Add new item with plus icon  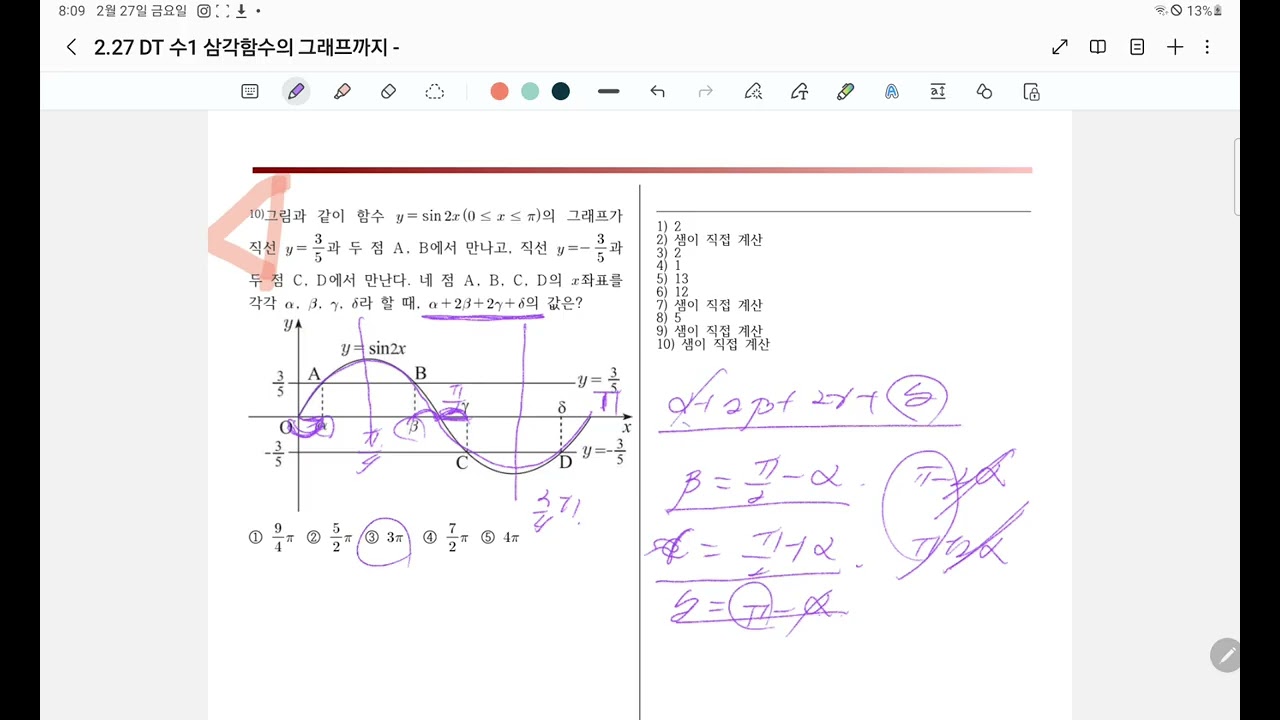point(1175,47)
